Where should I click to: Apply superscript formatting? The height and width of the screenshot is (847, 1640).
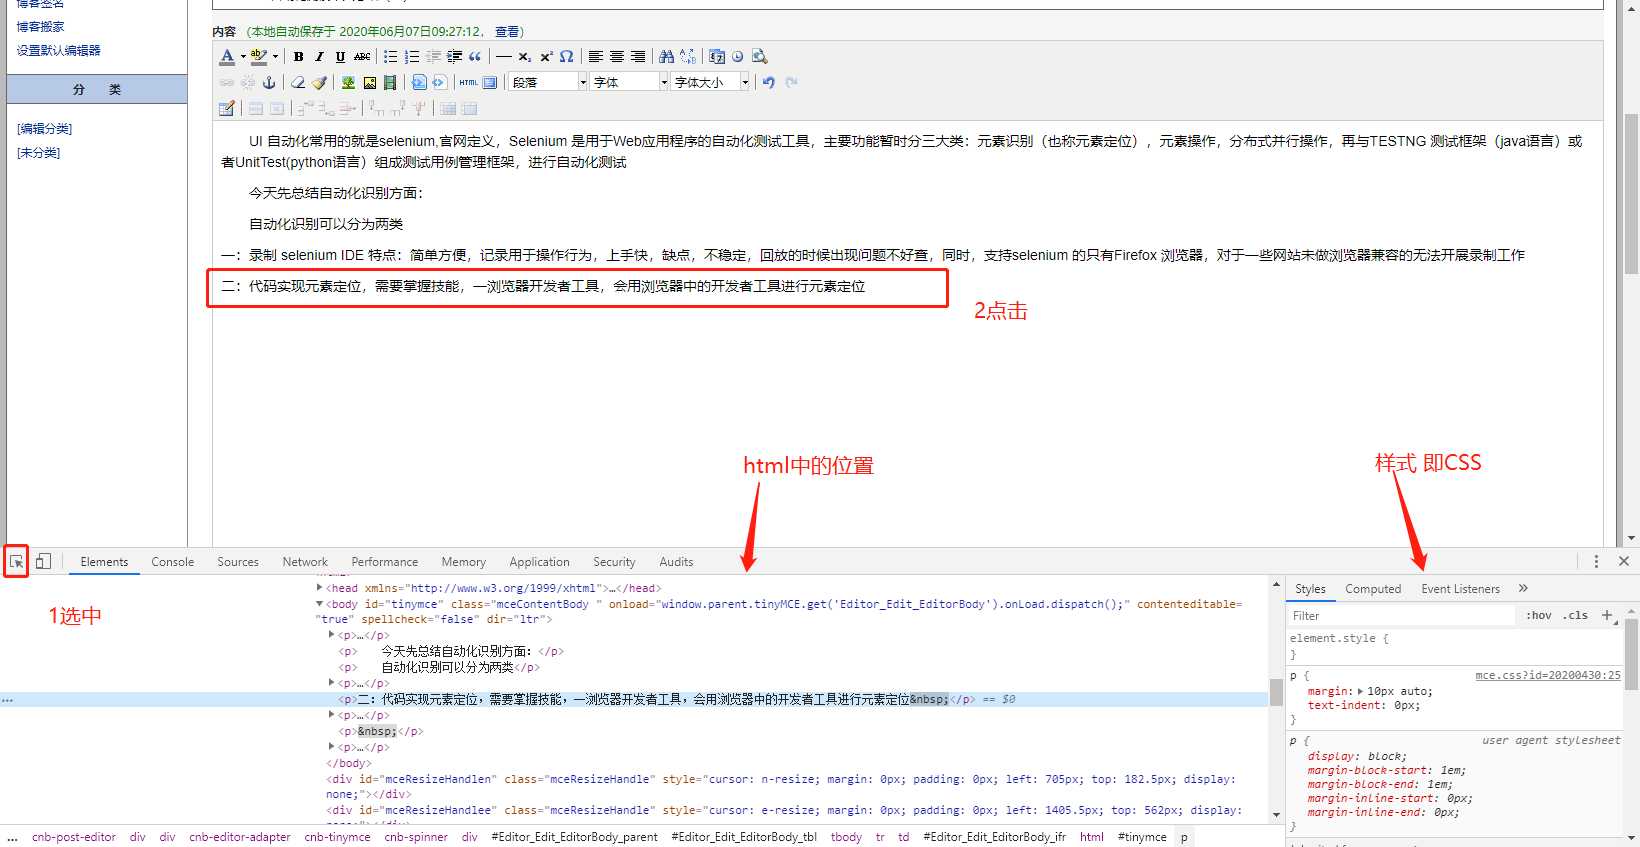pos(546,57)
